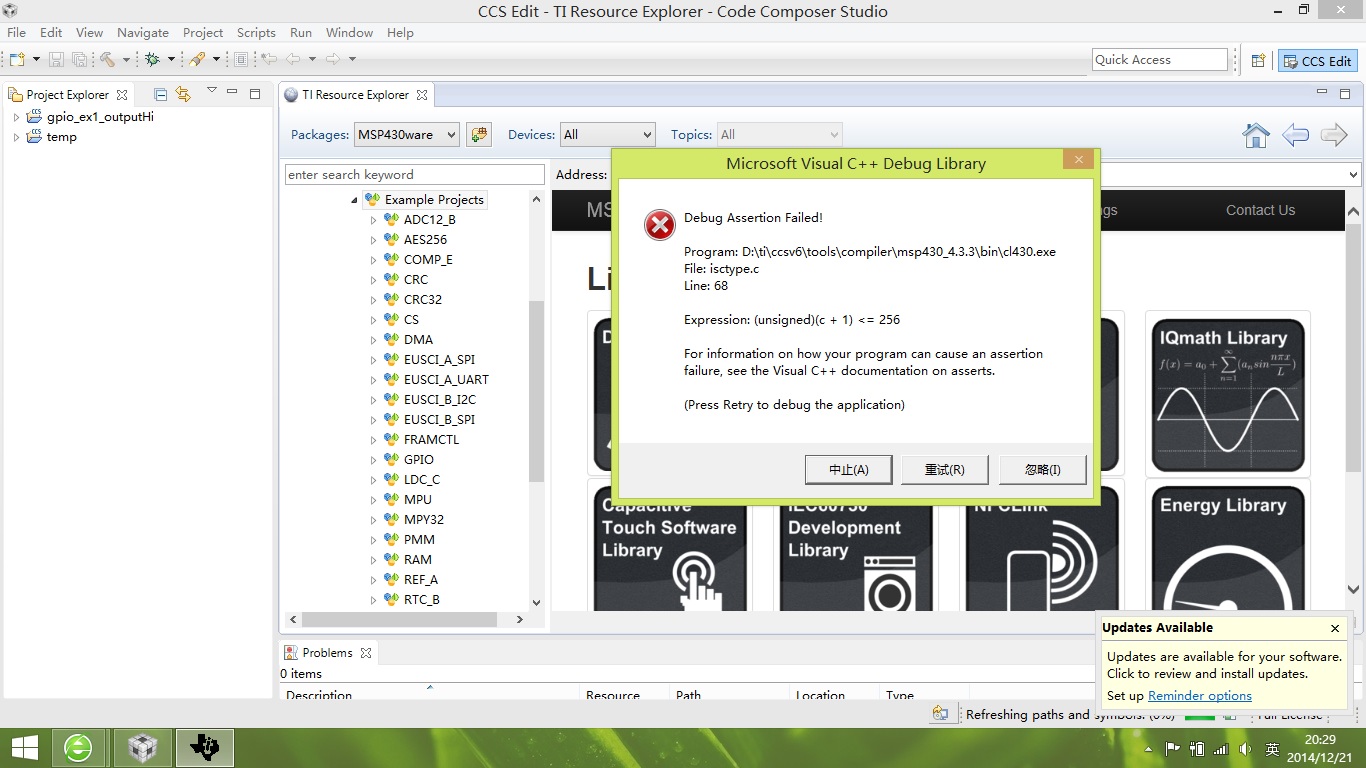Go to TI Resource Explorer home
Viewport: 1366px width, 768px height.
pyautogui.click(x=1256, y=135)
